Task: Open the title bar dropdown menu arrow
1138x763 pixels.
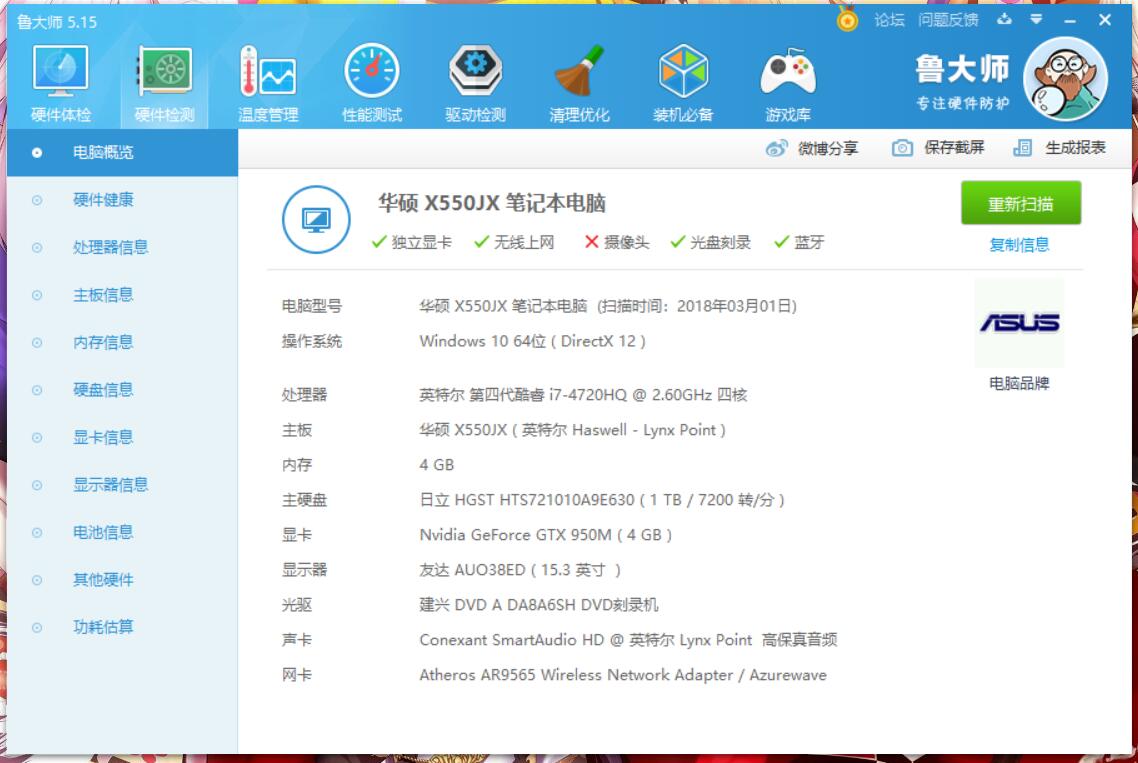Action: [x=1036, y=20]
